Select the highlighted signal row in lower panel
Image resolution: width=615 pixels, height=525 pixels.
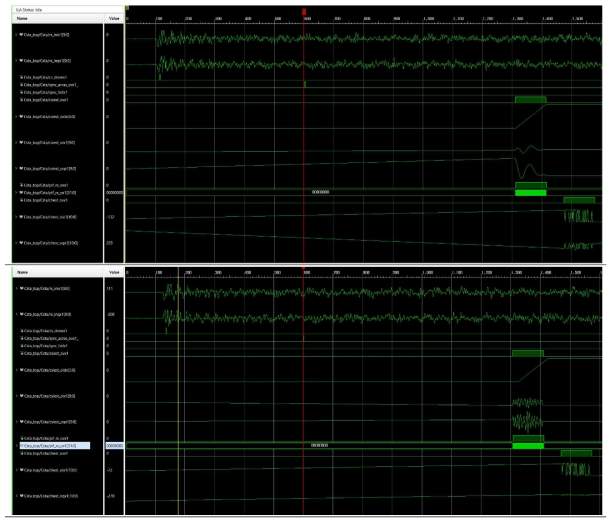(x=55, y=446)
